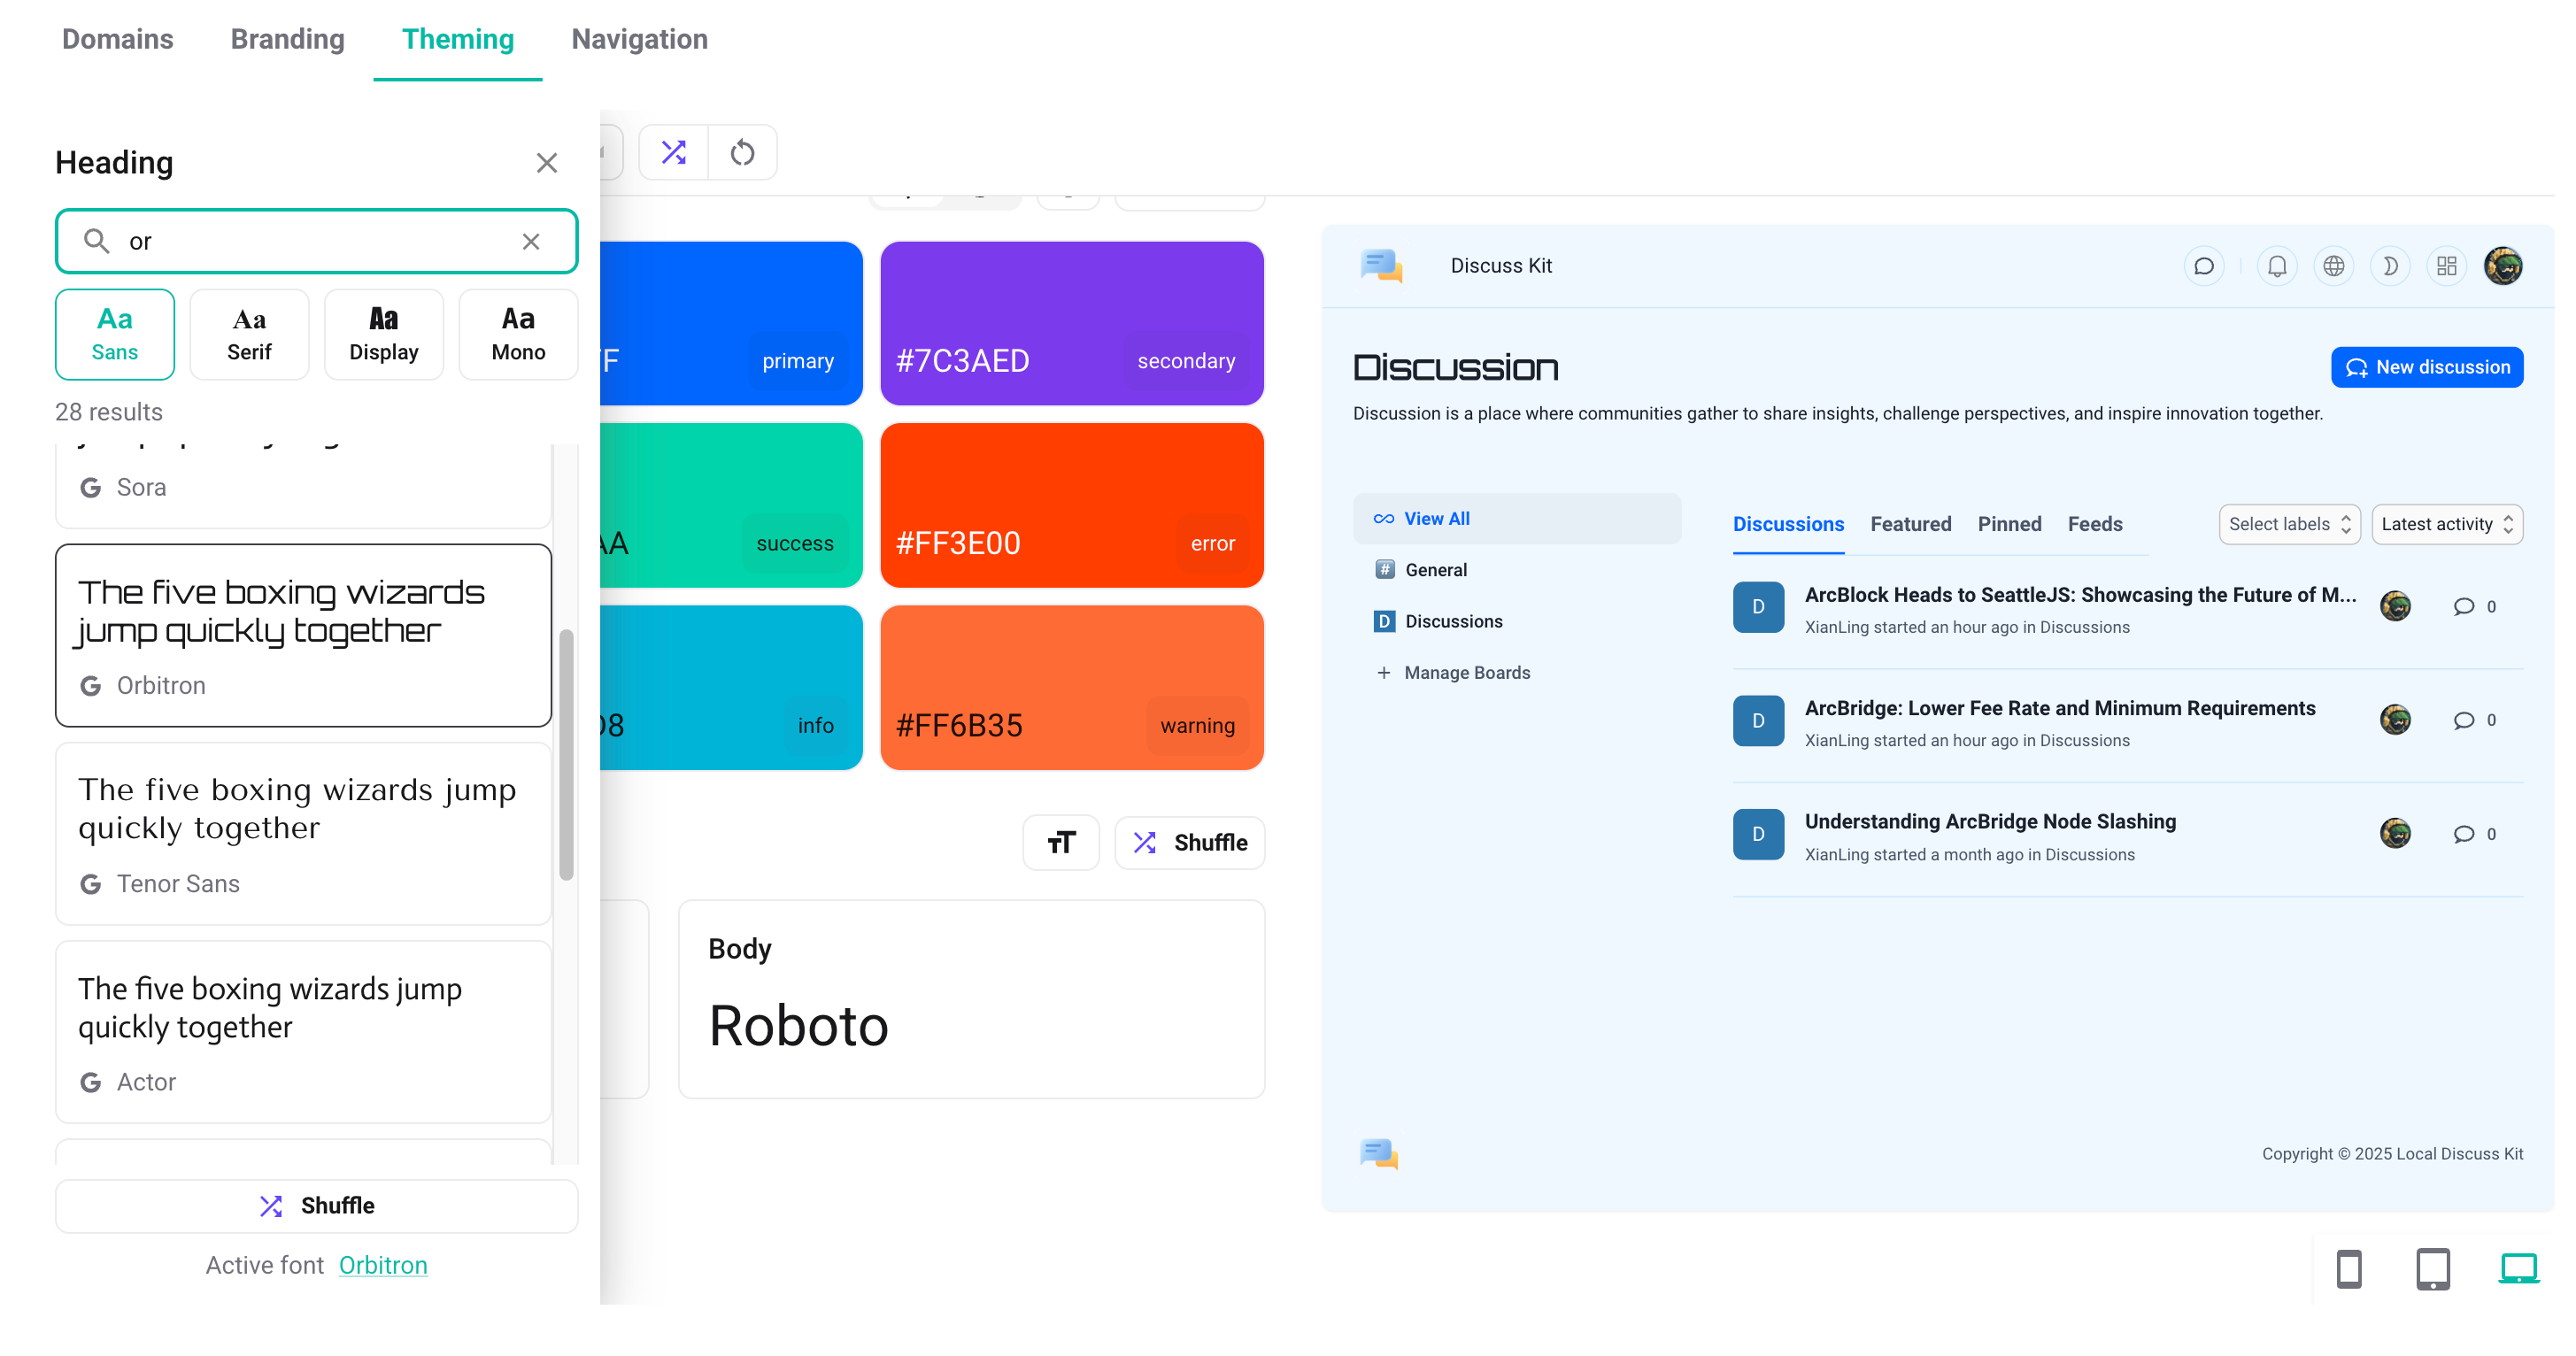Switch preview to mobile device view
Screen dimensions: 2576x1356
point(2349,1269)
